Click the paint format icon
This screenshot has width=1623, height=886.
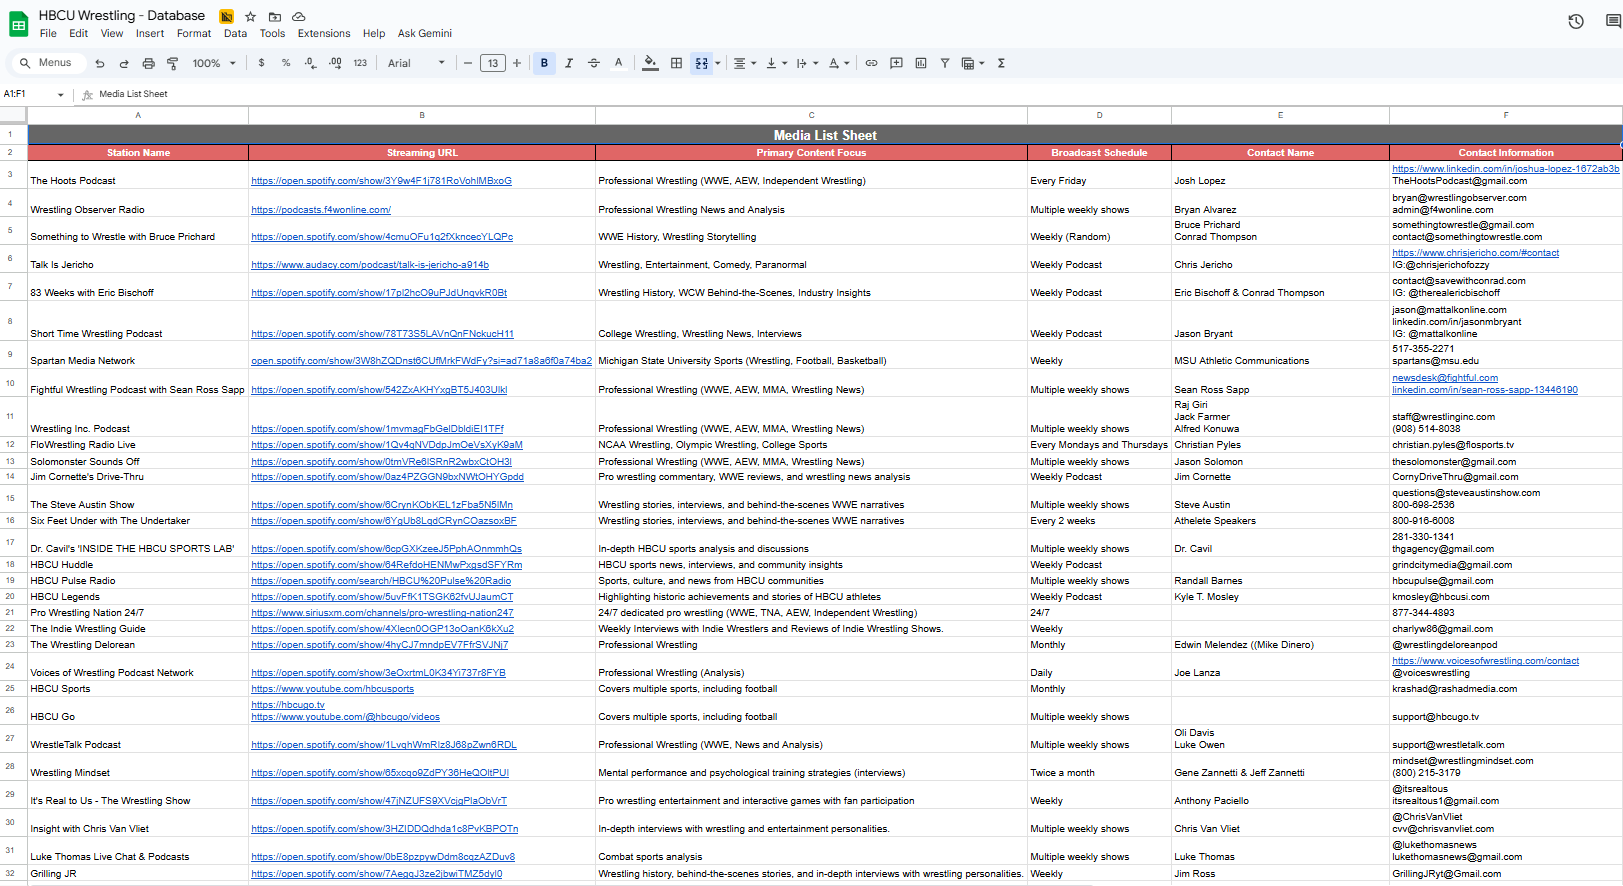pyautogui.click(x=172, y=63)
